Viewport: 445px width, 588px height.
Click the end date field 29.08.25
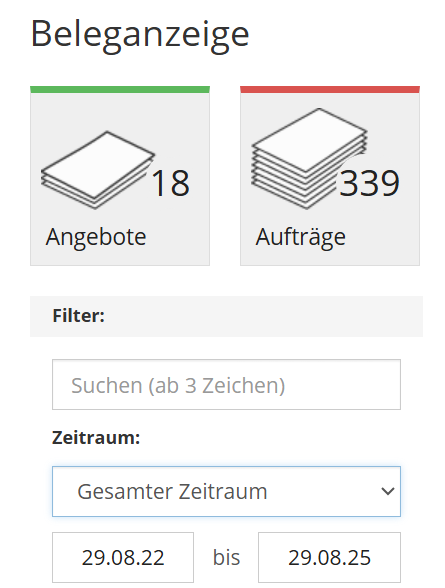pos(330,557)
